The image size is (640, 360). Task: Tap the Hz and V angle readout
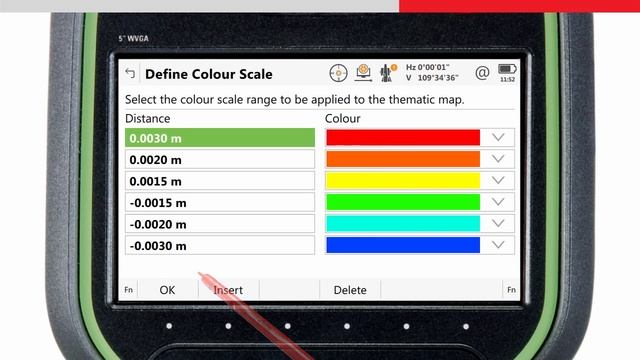pos(432,73)
